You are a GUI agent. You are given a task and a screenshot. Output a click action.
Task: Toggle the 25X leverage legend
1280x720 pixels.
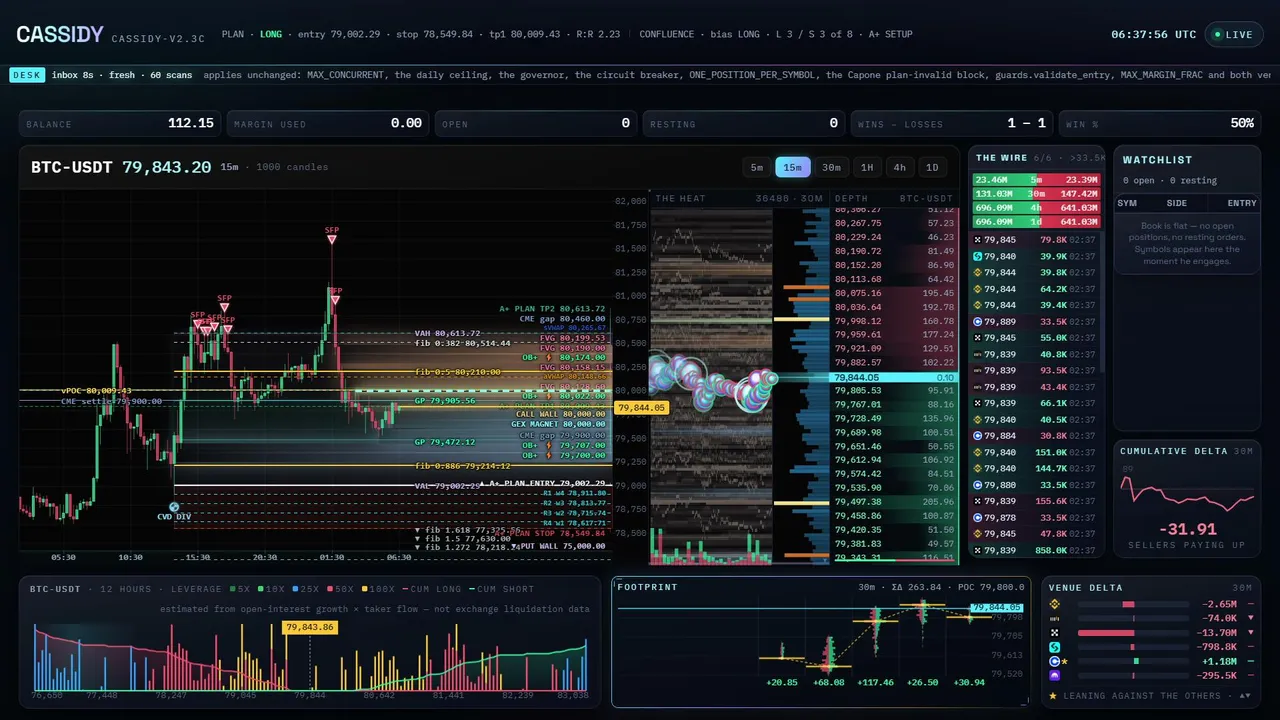[x=306, y=589]
